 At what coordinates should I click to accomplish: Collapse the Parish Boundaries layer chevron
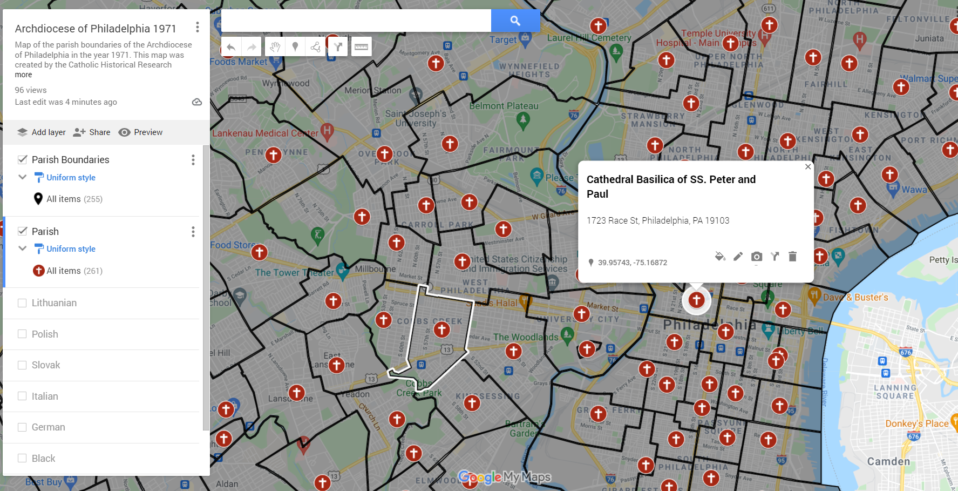[x=23, y=178]
